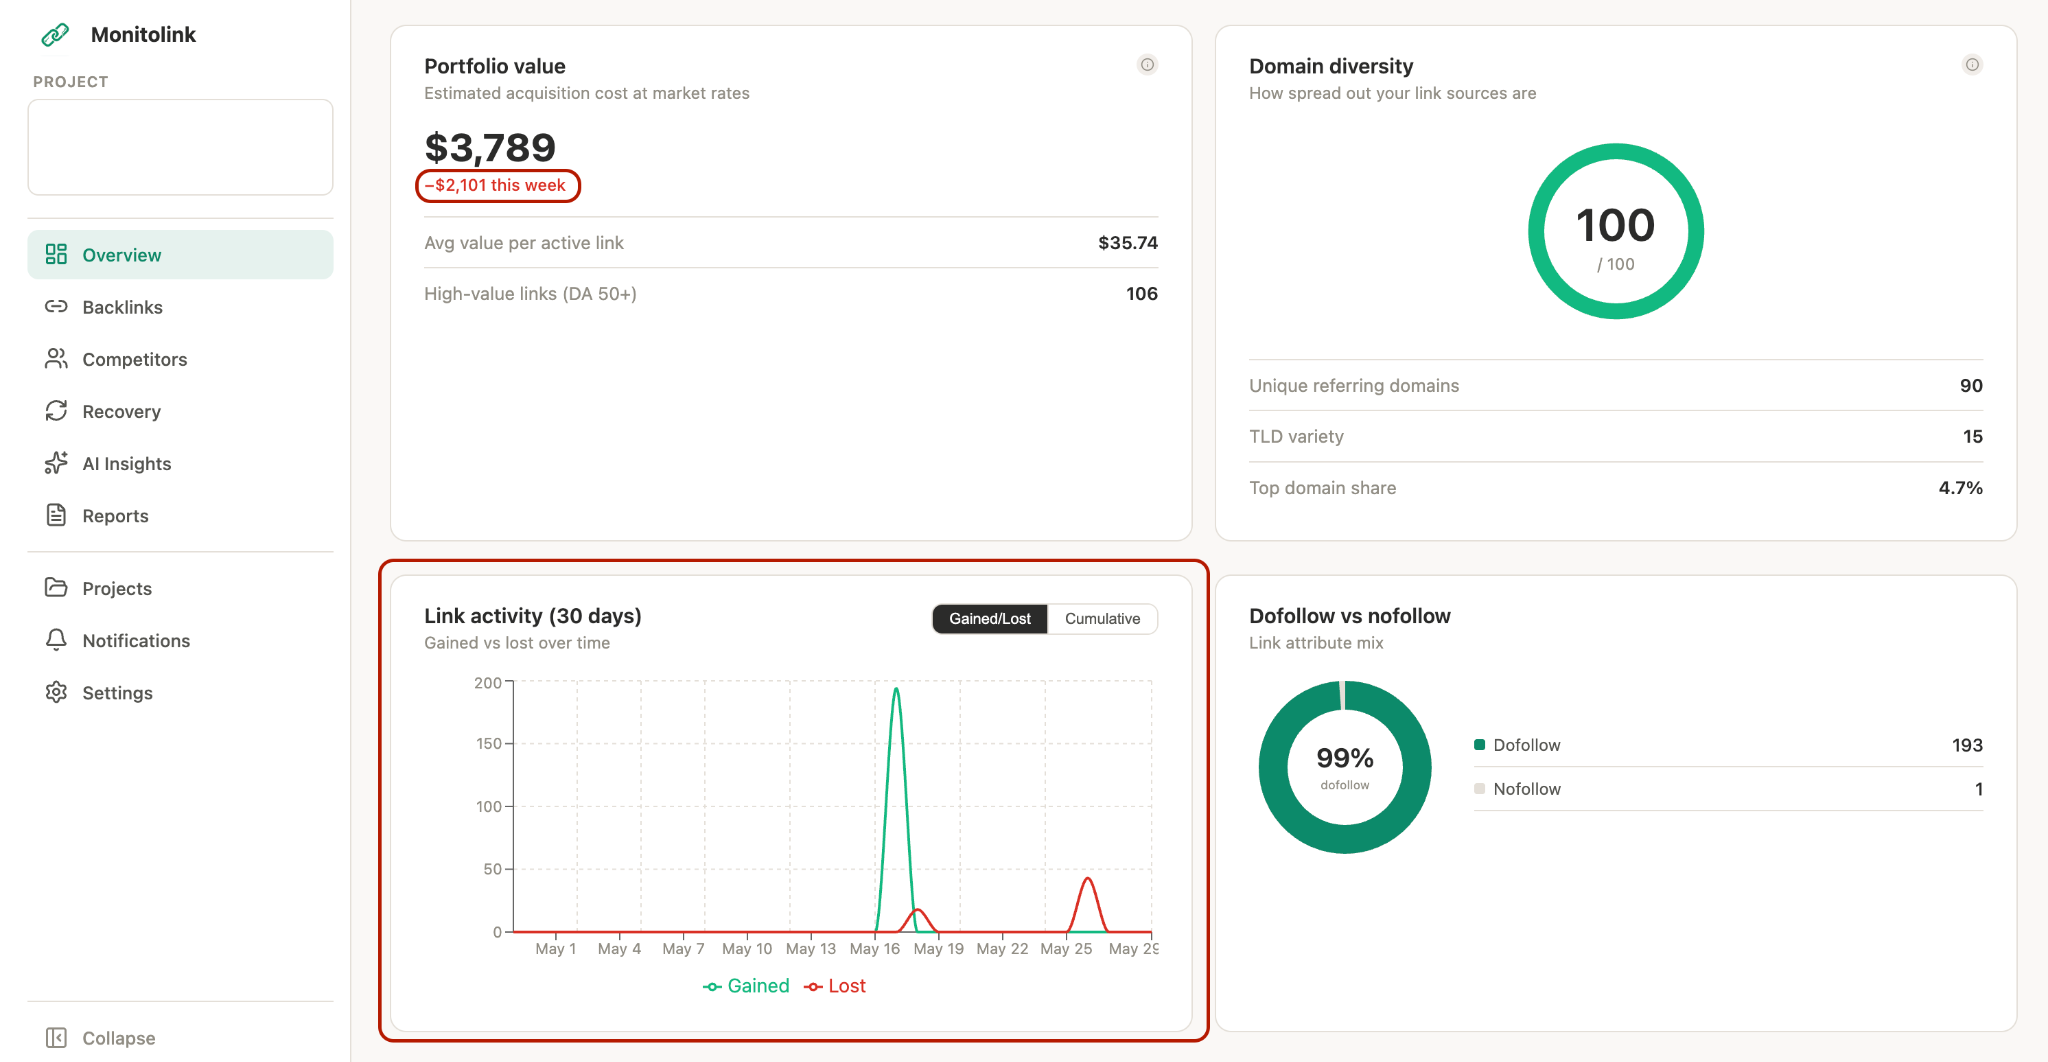Click High-value links (DA 50+) row
Viewport: 2048px width, 1062px height.
coord(791,293)
